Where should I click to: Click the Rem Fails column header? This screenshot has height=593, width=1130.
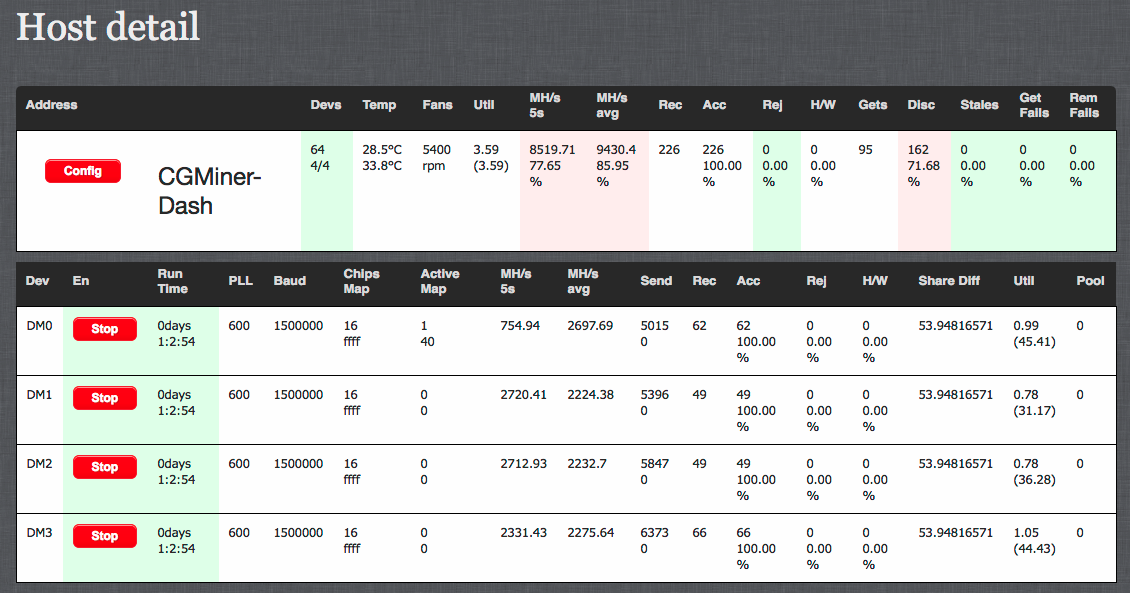(x=1084, y=105)
